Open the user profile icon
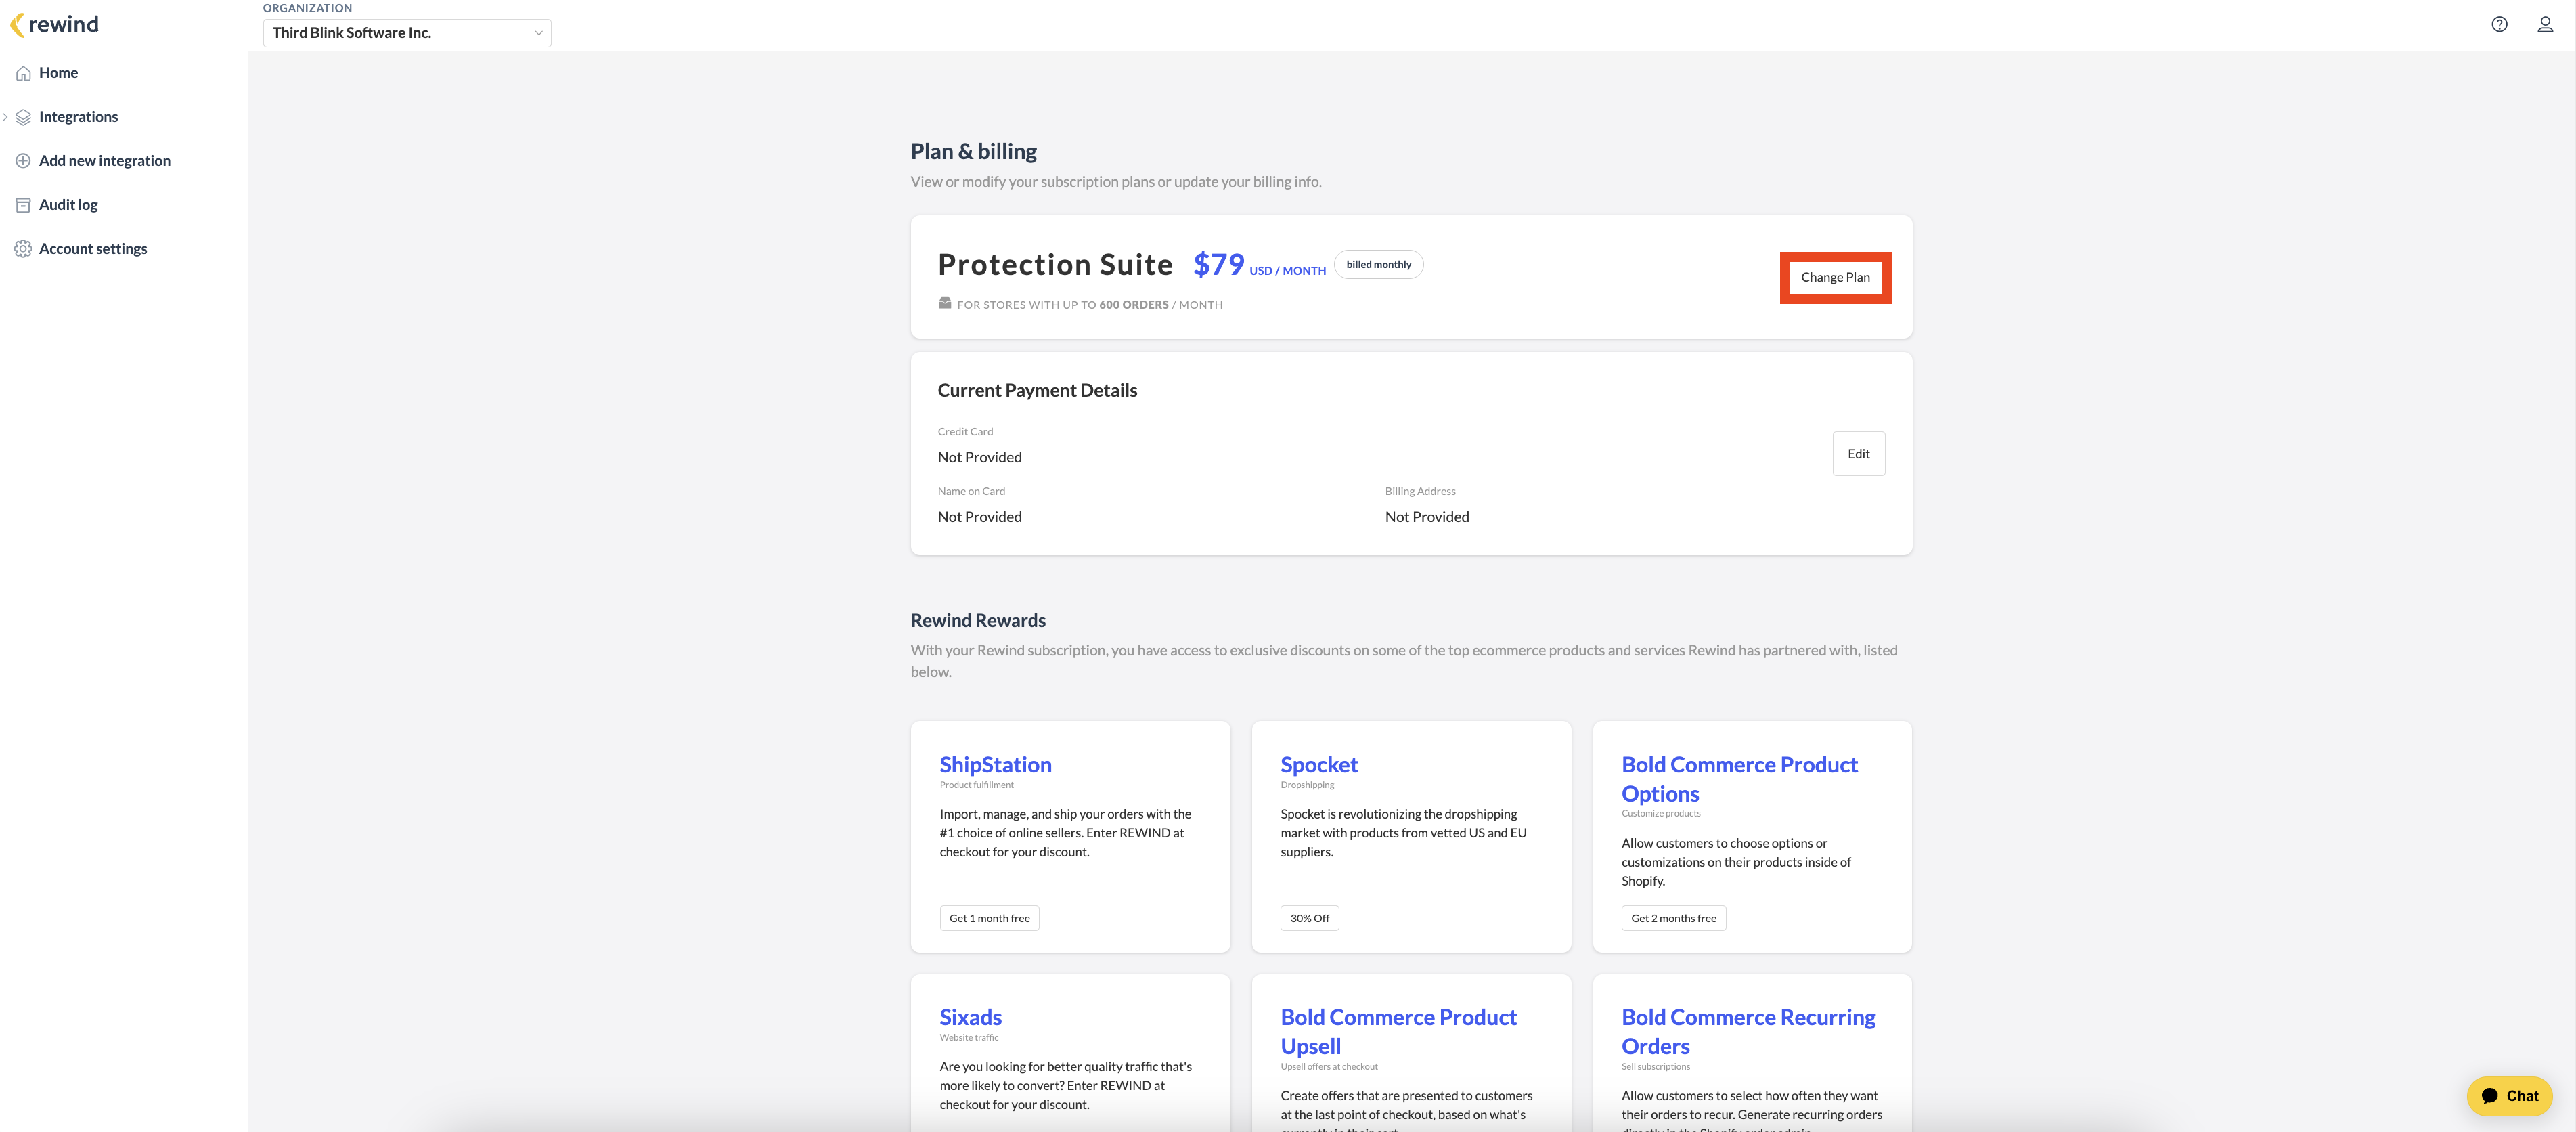The height and width of the screenshot is (1132, 2576). click(2545, 25)
